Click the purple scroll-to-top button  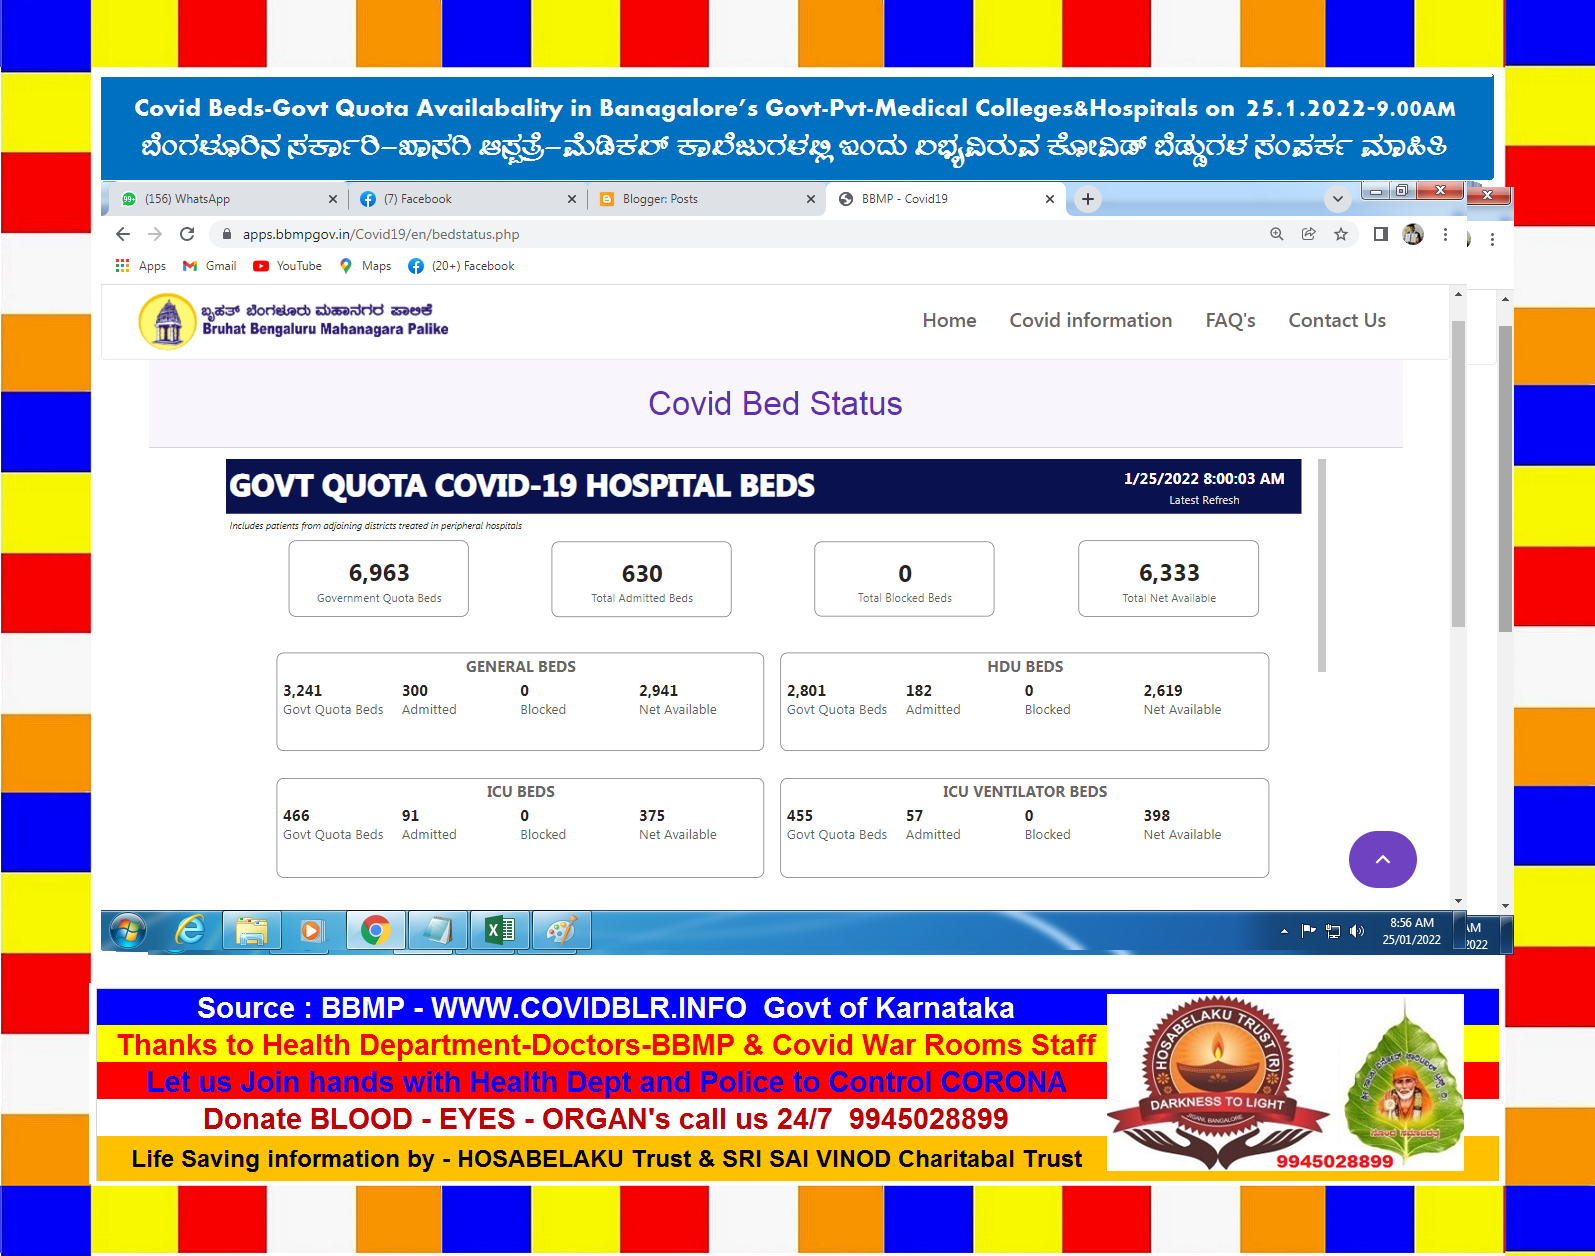[1382, 859]
